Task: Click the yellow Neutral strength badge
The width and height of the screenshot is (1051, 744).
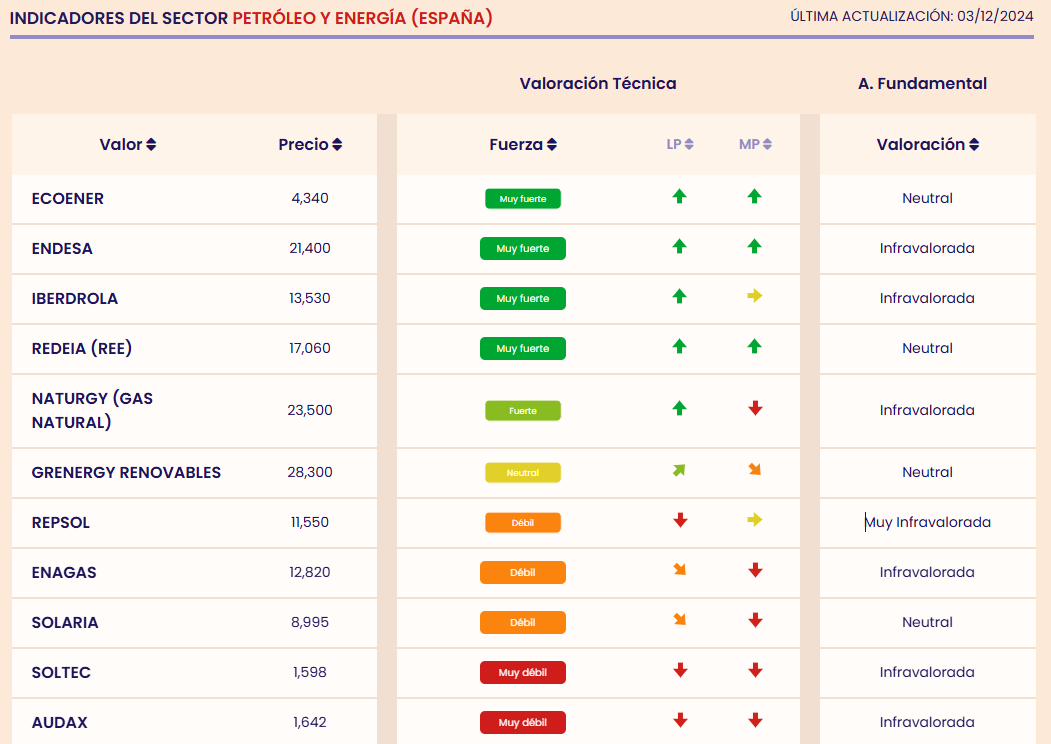Action: click(523, 472)
